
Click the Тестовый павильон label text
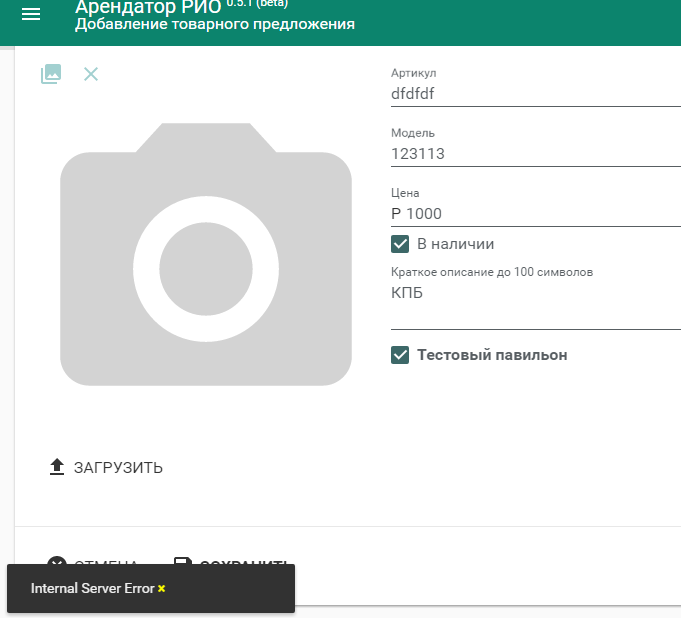(492, 355)
